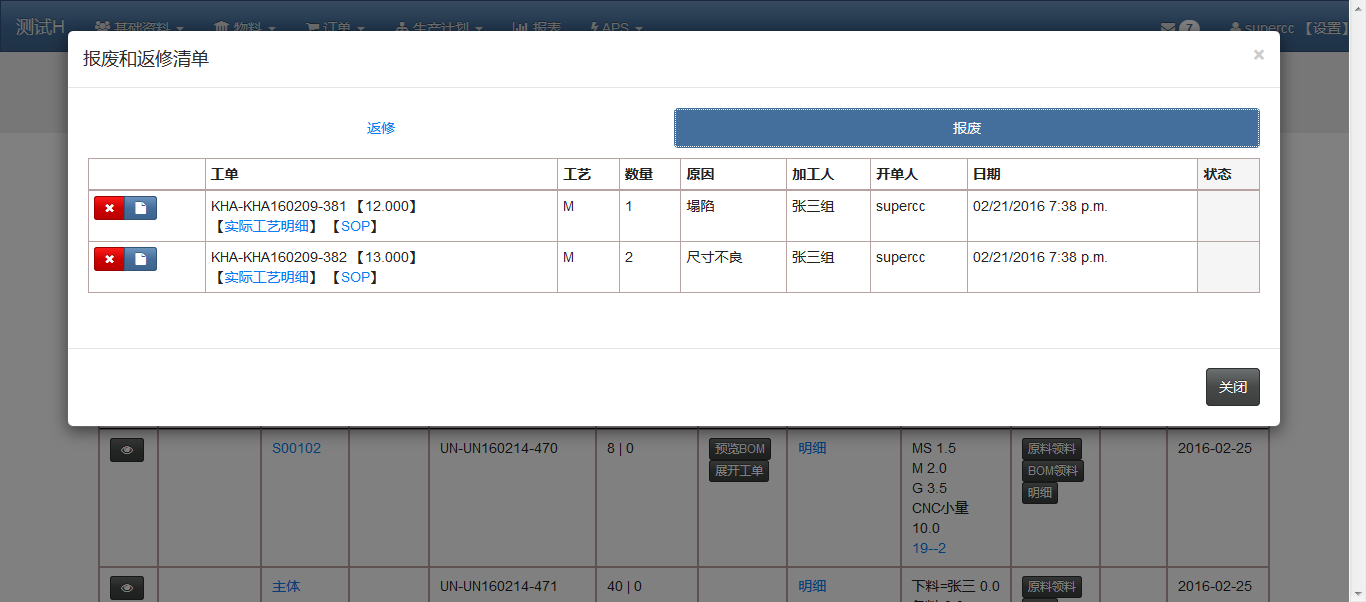Expand work orders with 展开工单 button
1366x602 pixels.
pos(739,471)
